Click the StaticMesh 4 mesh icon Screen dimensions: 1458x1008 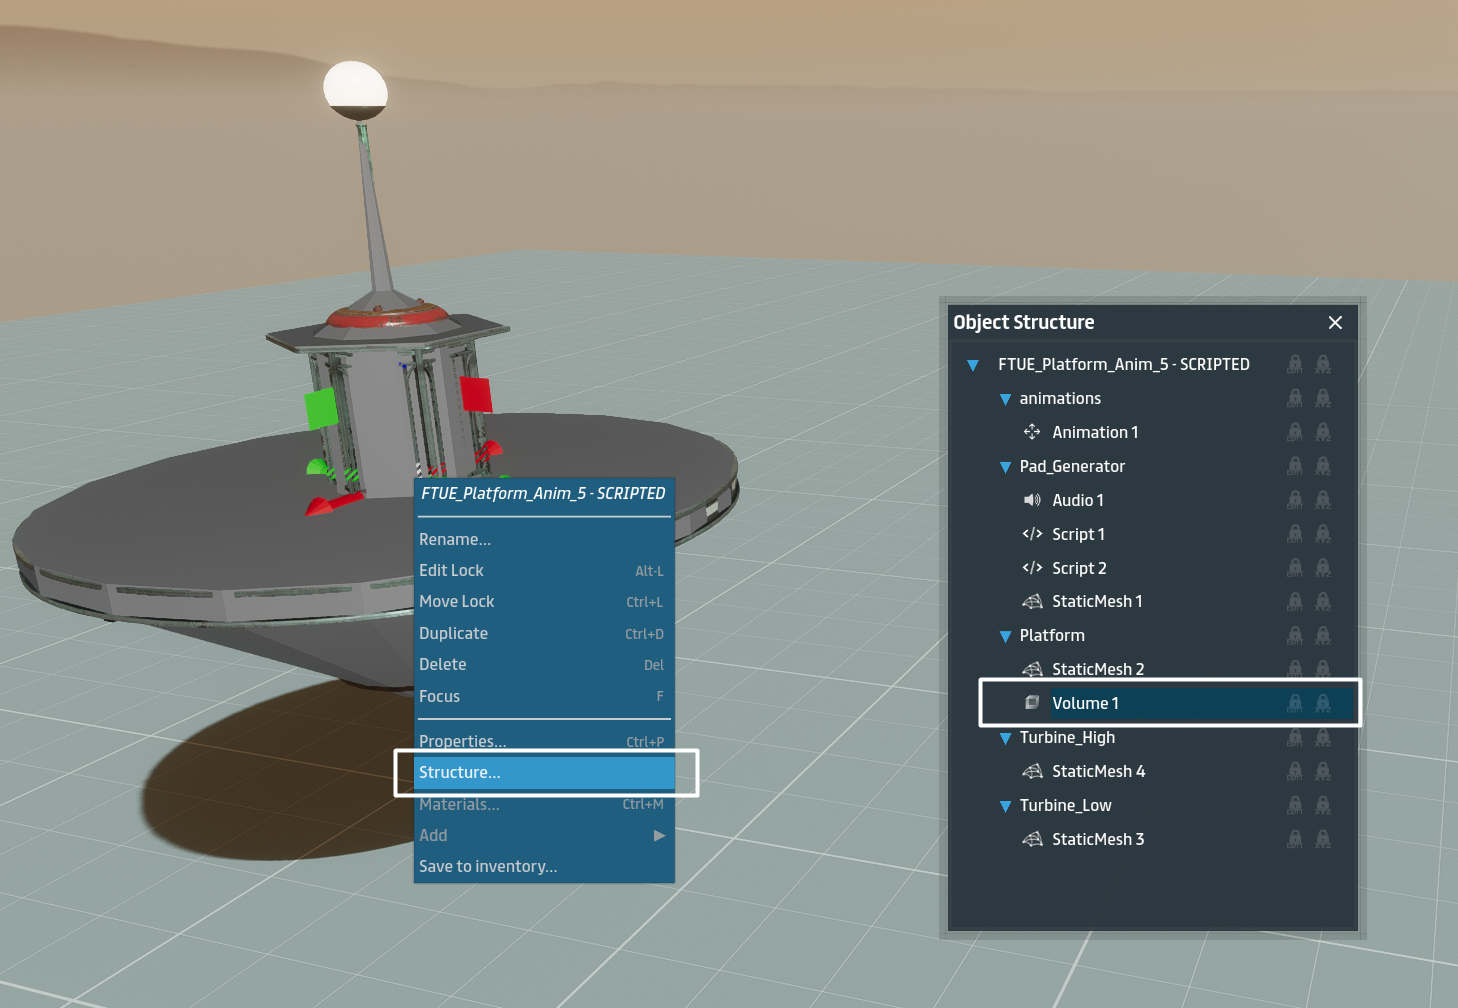[x=1032, y=771]
